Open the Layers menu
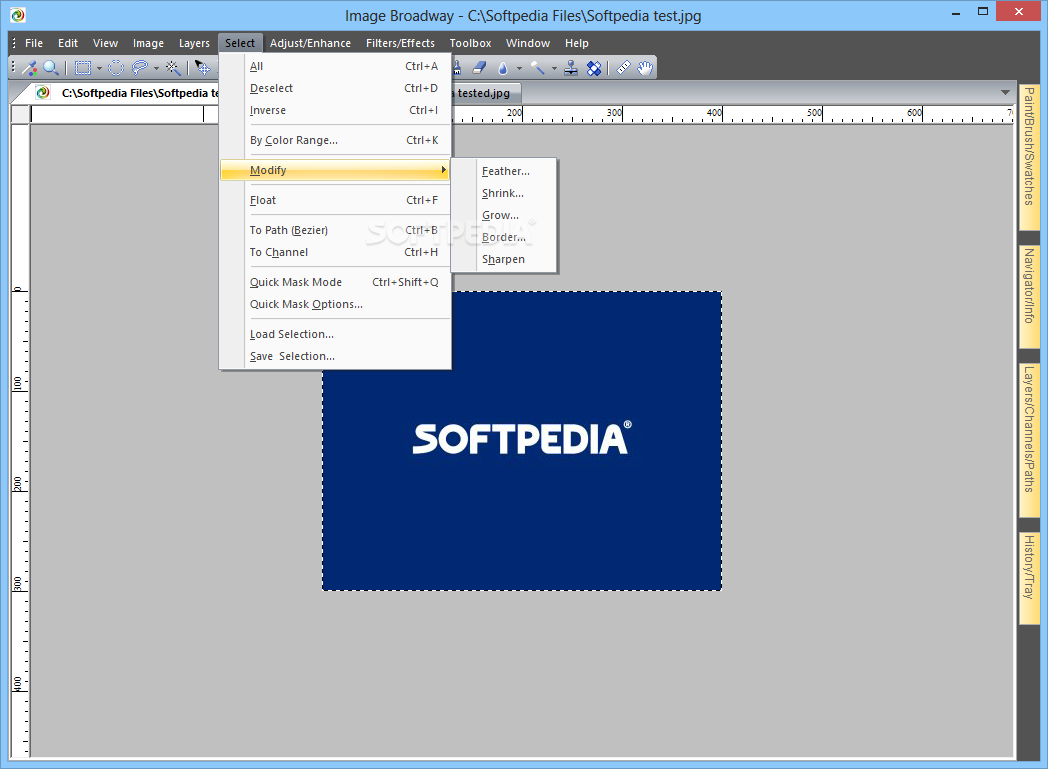This screenshot has height=769, width=1048. (194, 43)
